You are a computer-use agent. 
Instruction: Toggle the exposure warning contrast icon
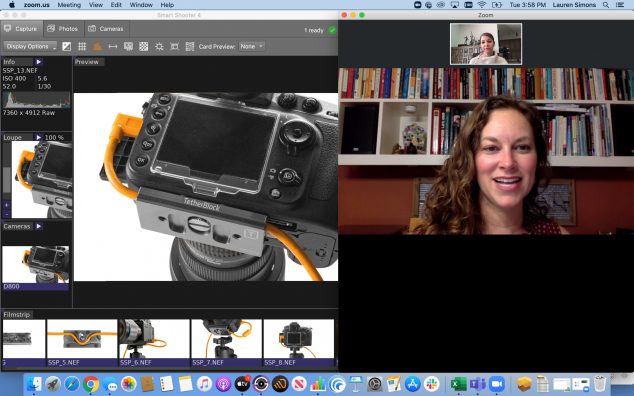point(67,47)
